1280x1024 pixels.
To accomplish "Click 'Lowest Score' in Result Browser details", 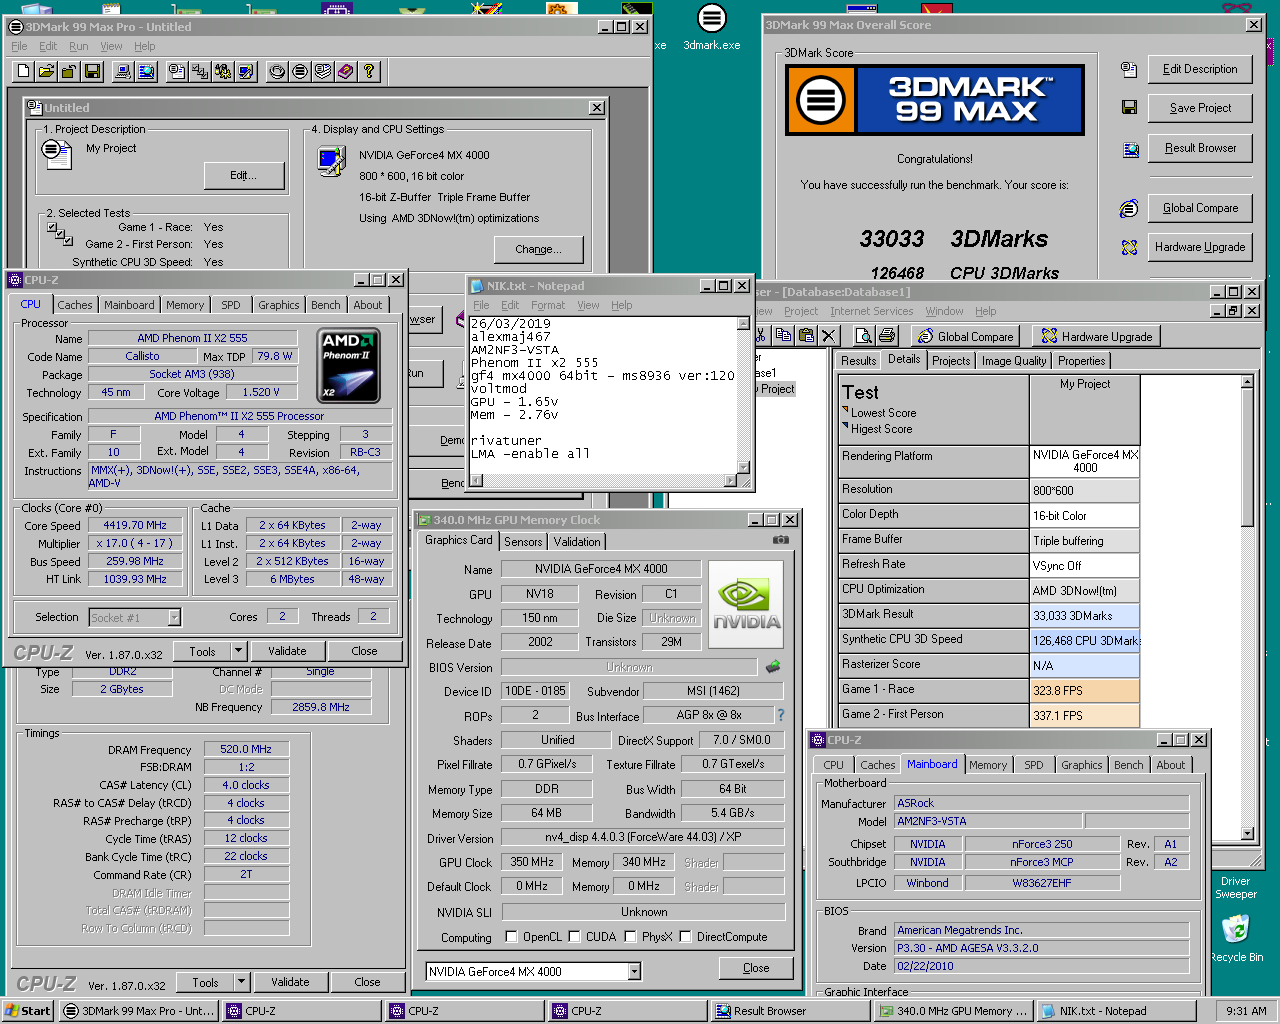I will (883, 413).
